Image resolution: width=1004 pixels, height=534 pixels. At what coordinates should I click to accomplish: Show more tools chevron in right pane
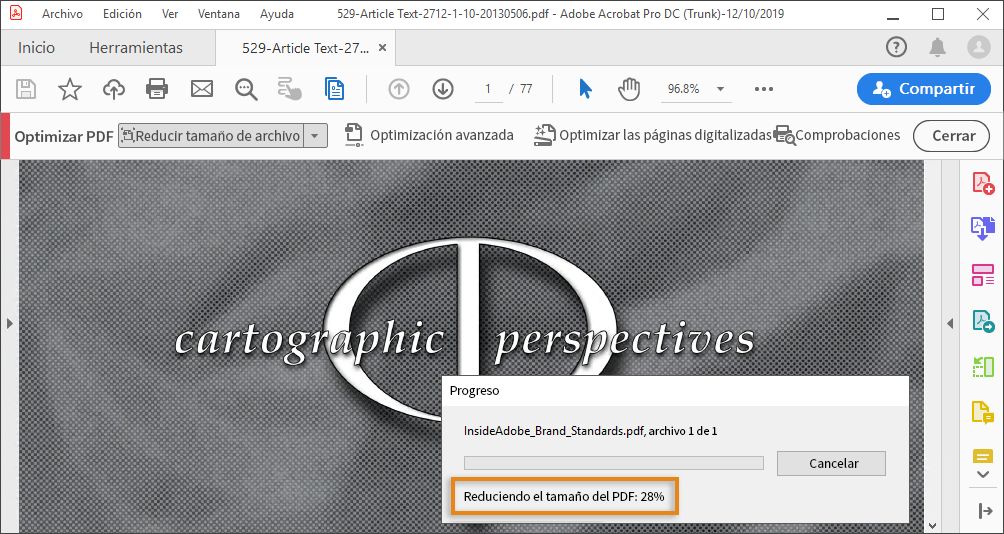(984, 474)
